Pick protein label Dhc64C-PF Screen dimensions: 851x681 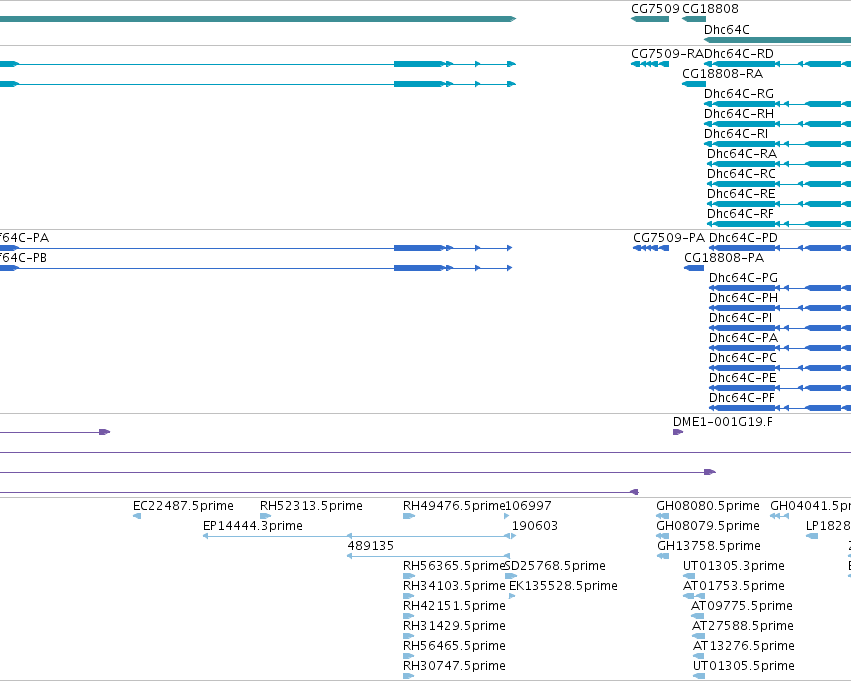[x=742, y=399]
